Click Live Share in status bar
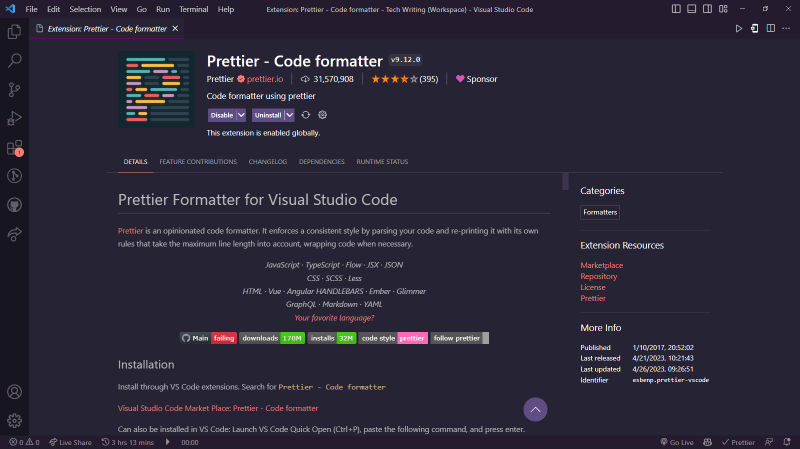The width and height of the screenshot is (800, 449). (70, 442)
